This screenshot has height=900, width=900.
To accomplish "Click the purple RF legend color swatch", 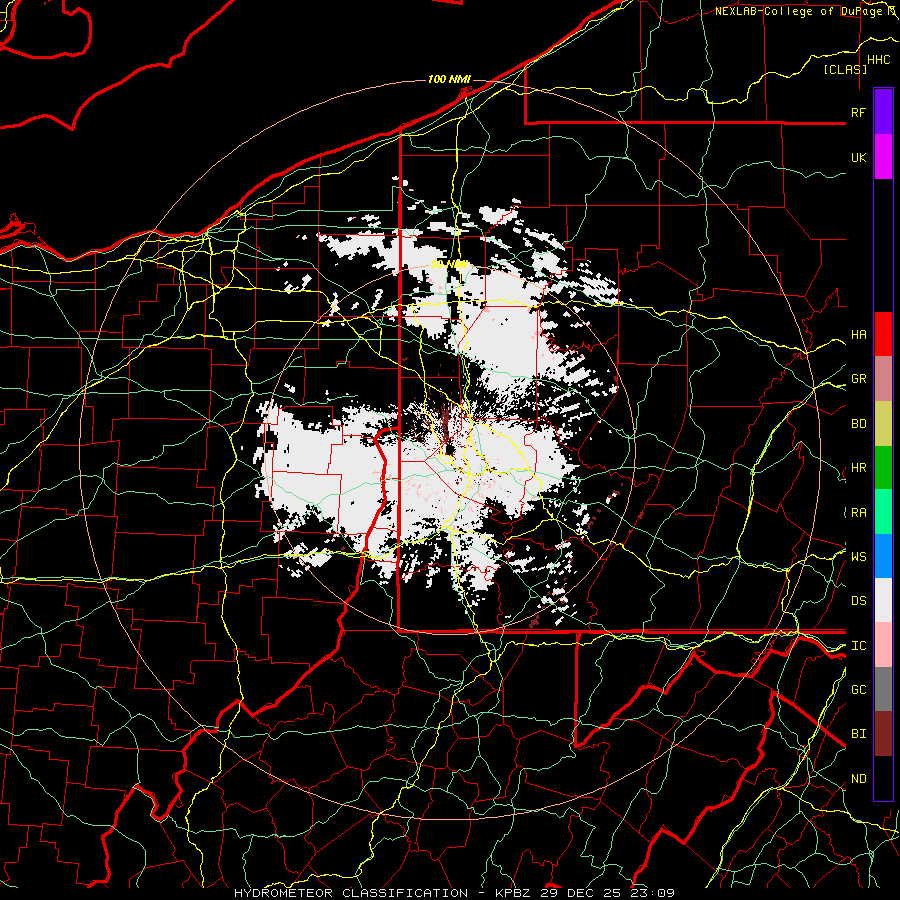I will point(883,112).
